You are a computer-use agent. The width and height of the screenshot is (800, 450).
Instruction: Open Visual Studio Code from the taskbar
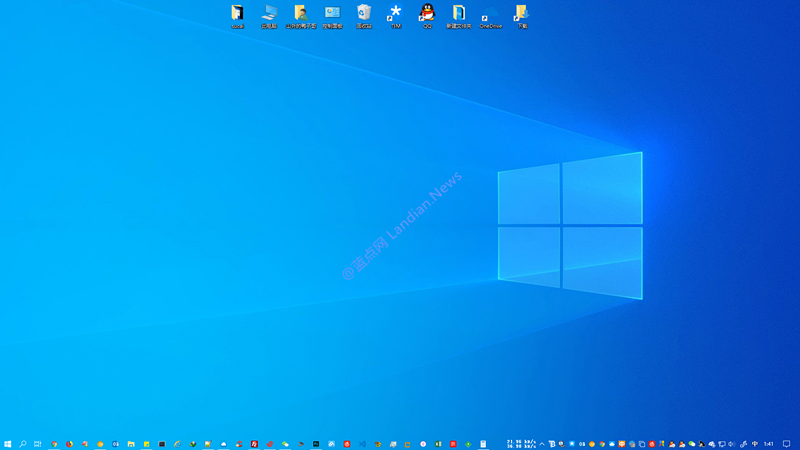pyautogui.click(x=362, y=444)
